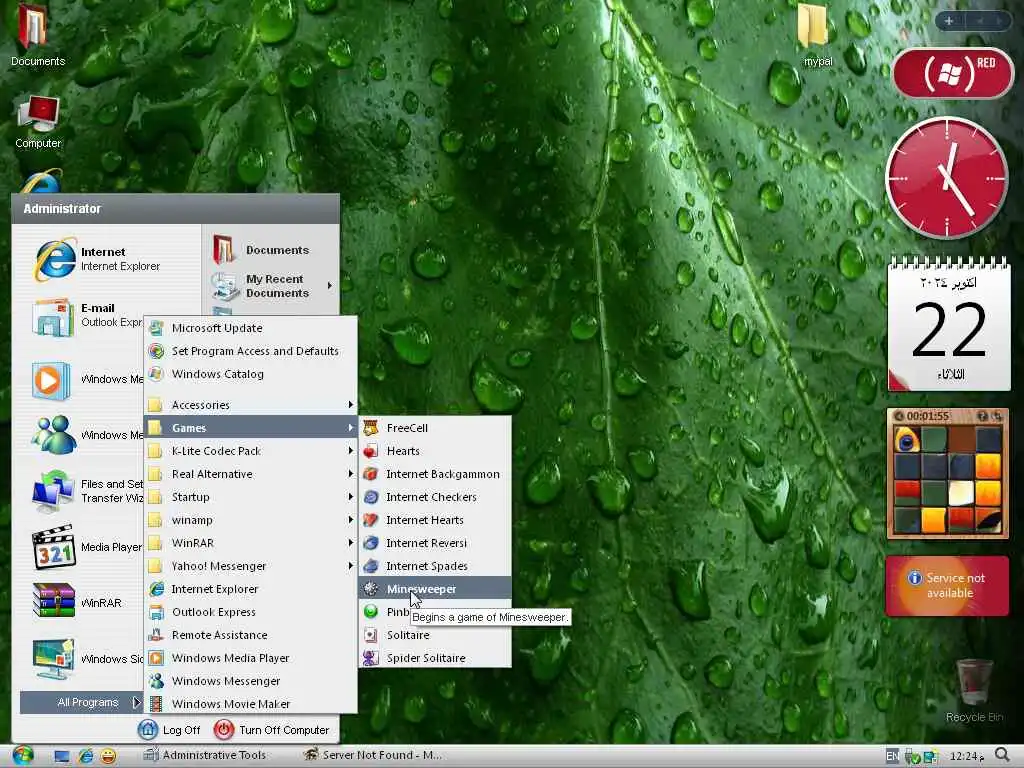Click the Hearts game icon
The width and height of the screenshot is (1024, 768).
(371, 451)
